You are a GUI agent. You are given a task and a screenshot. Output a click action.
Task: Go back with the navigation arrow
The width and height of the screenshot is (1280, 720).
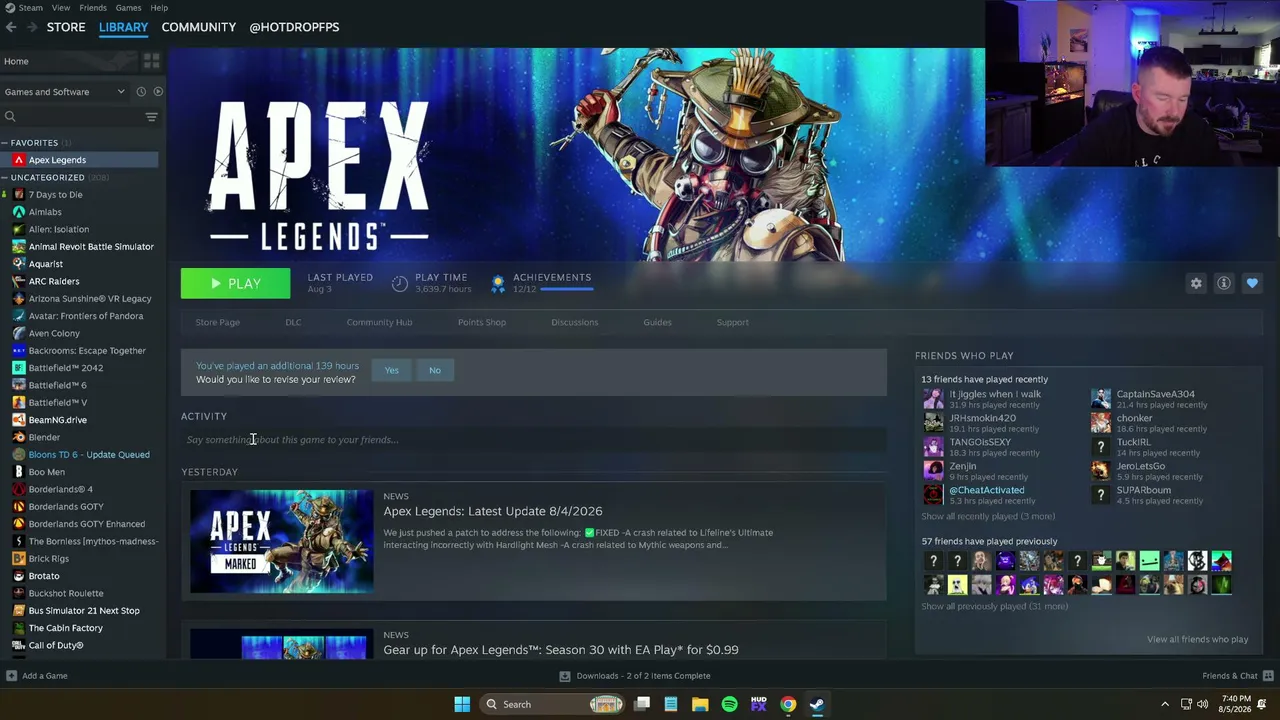point(11,27)
